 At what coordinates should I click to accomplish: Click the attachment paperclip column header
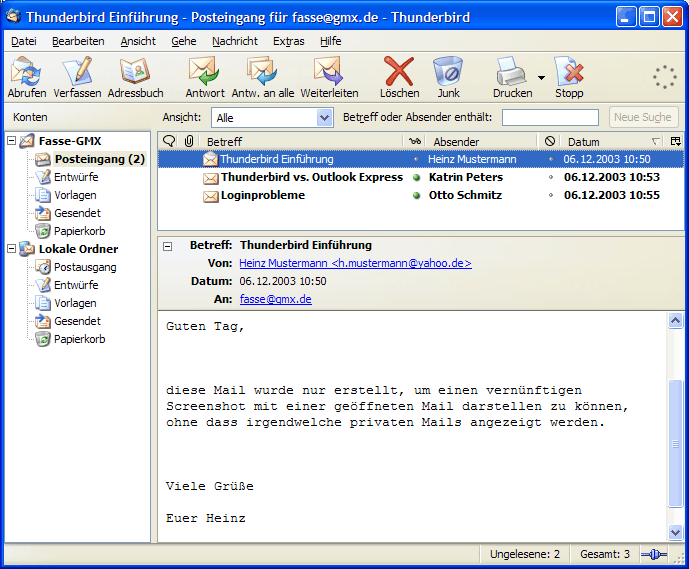189,141
